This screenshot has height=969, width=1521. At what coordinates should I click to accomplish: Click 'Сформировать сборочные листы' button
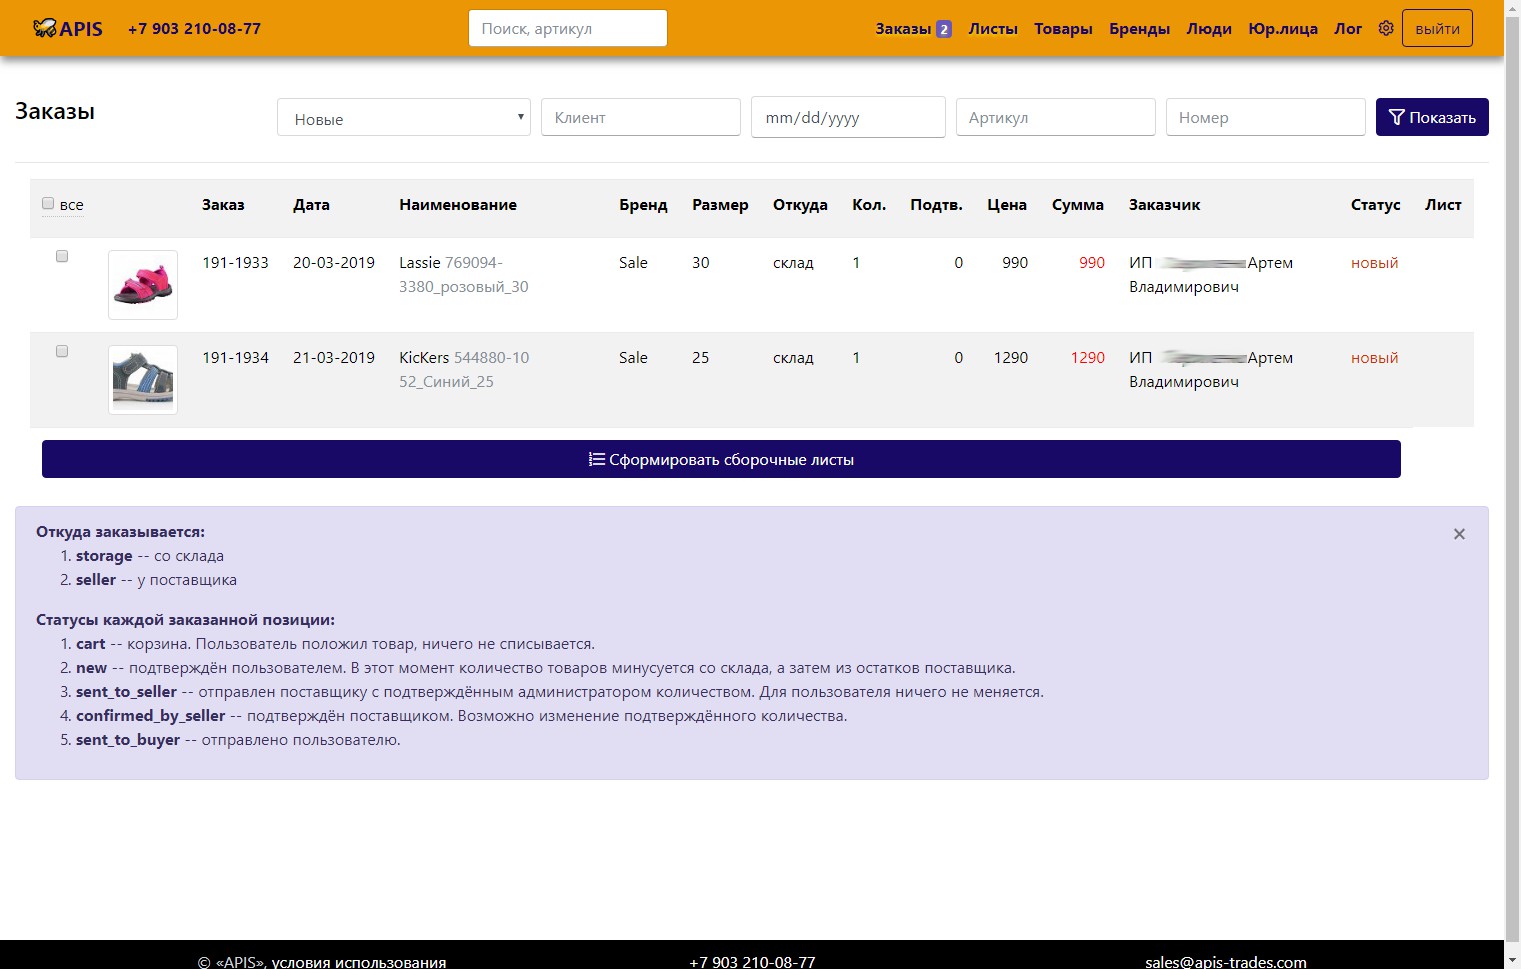(x=721, y=459)
